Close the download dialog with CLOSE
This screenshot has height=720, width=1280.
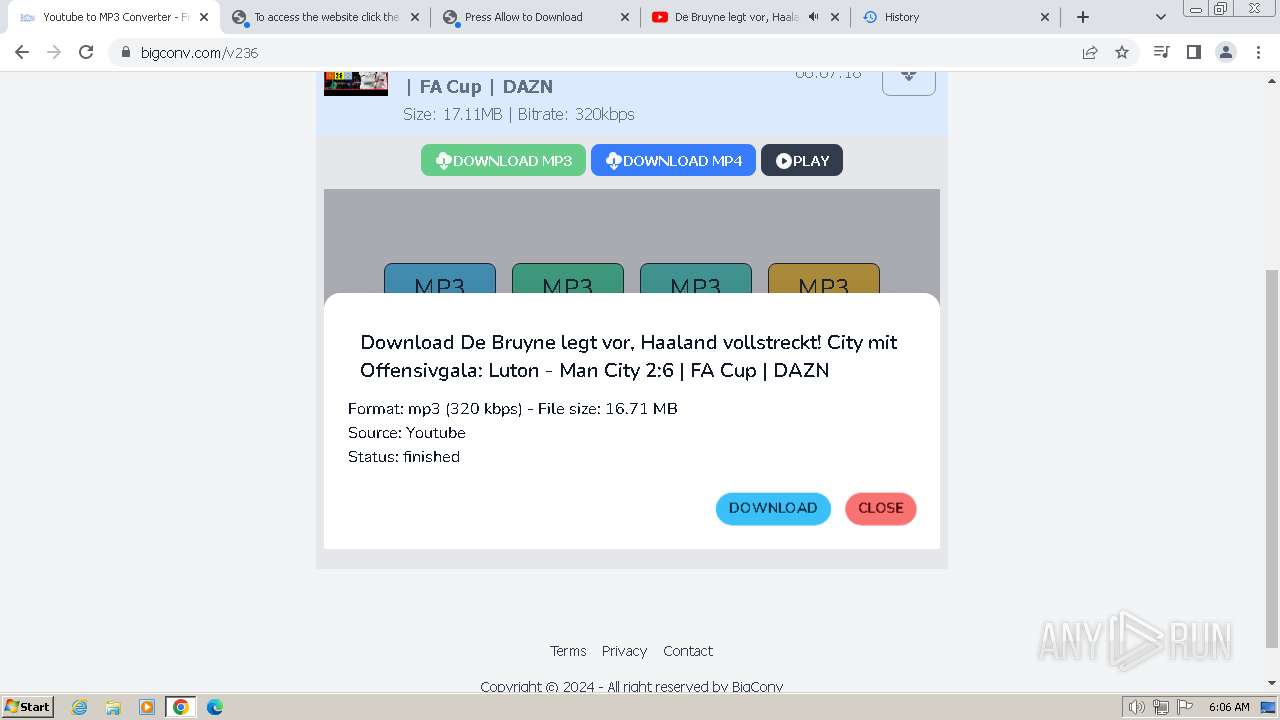[881, 508]
